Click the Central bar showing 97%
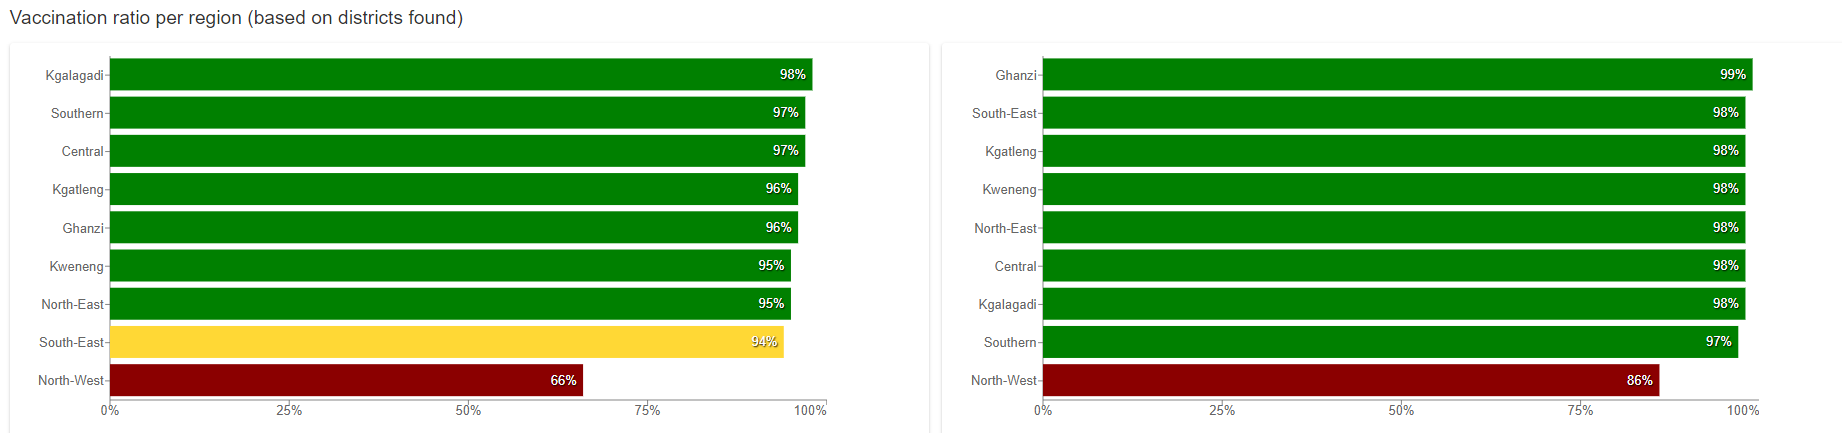 pyautogui.click(x=457, y=151)
